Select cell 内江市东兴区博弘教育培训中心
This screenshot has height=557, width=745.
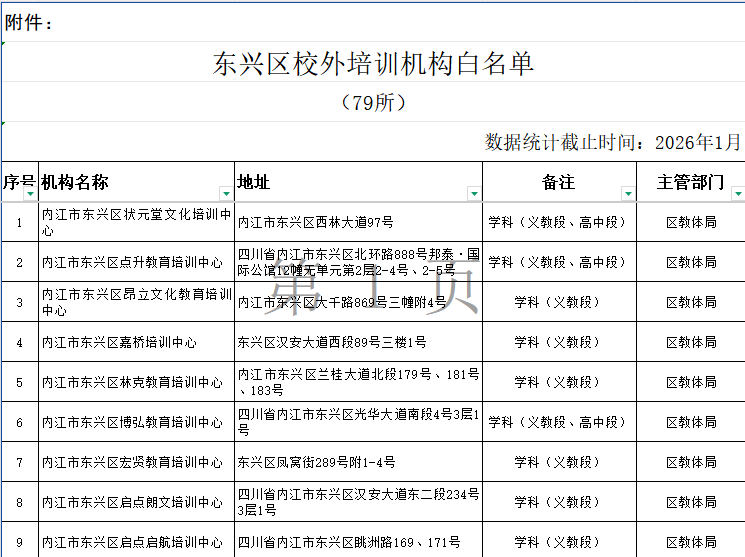(136, 422)
